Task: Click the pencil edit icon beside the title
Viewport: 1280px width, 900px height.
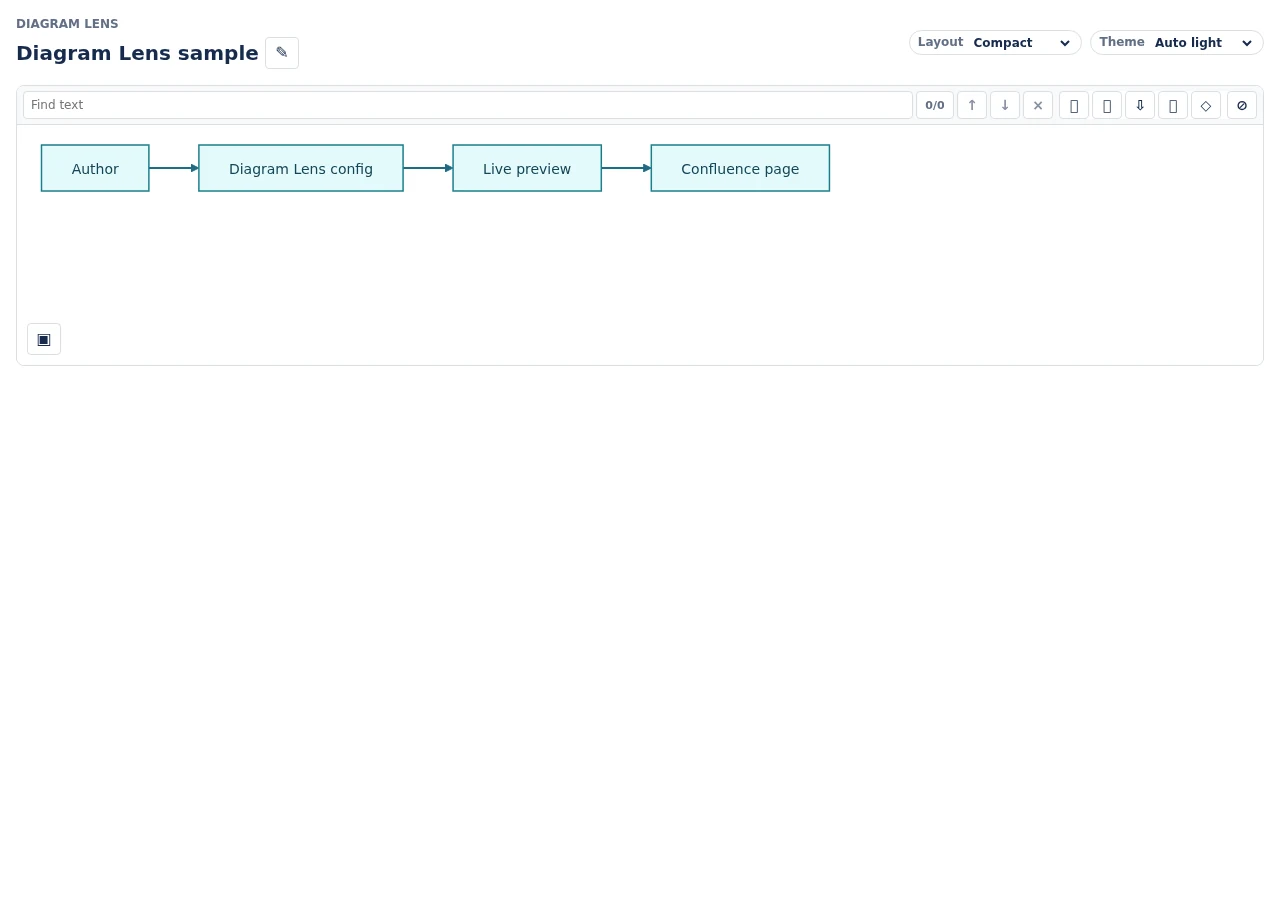Action: pos(282,53)
